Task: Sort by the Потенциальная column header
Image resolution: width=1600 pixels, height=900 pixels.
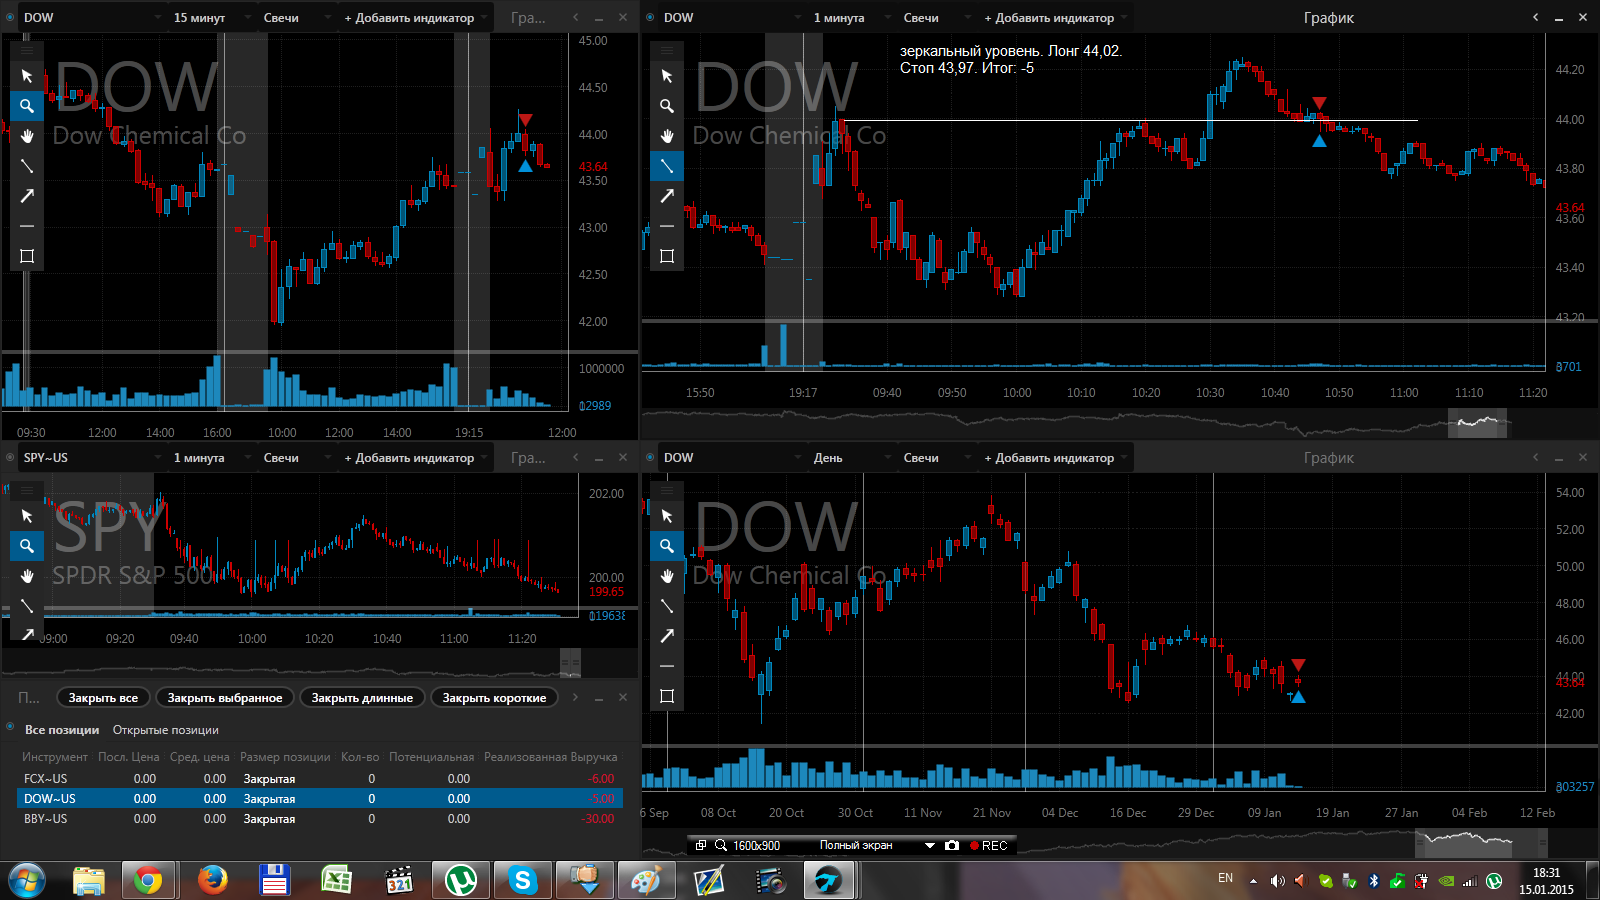Action: tap(432, 757)
